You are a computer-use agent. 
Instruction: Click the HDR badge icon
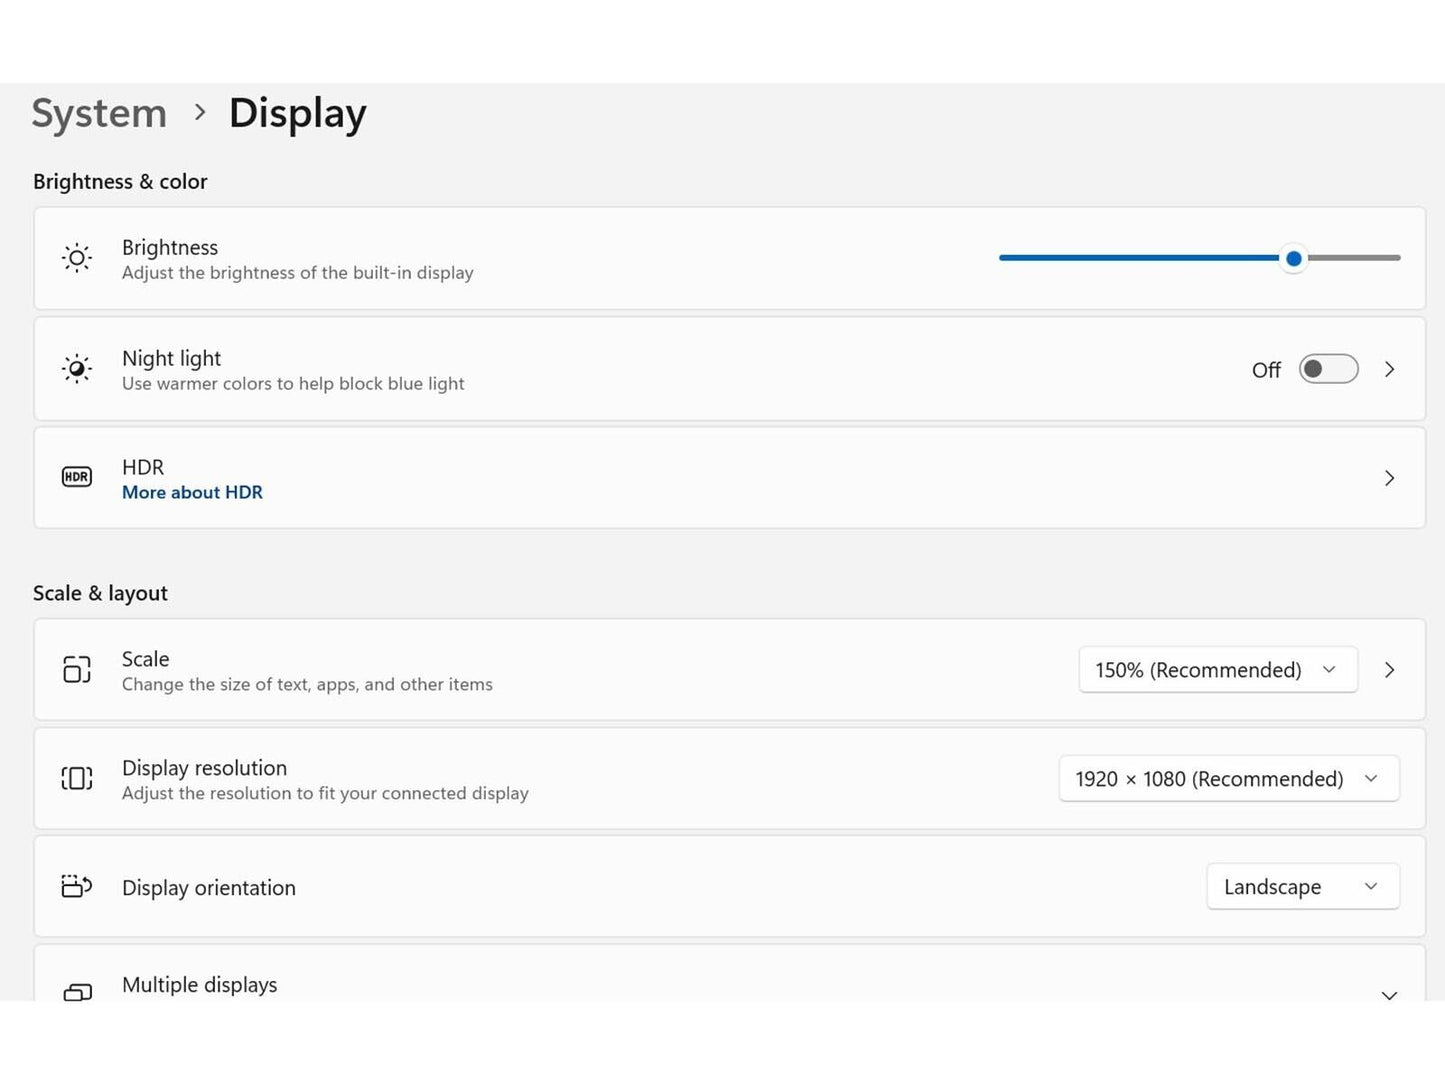(x=77, y=477)
